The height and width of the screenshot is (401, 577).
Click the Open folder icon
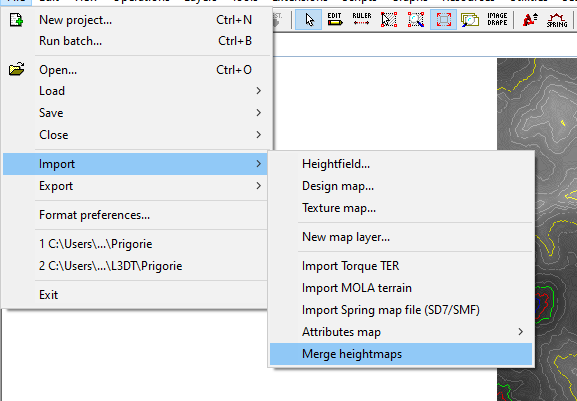coord(17,69)
